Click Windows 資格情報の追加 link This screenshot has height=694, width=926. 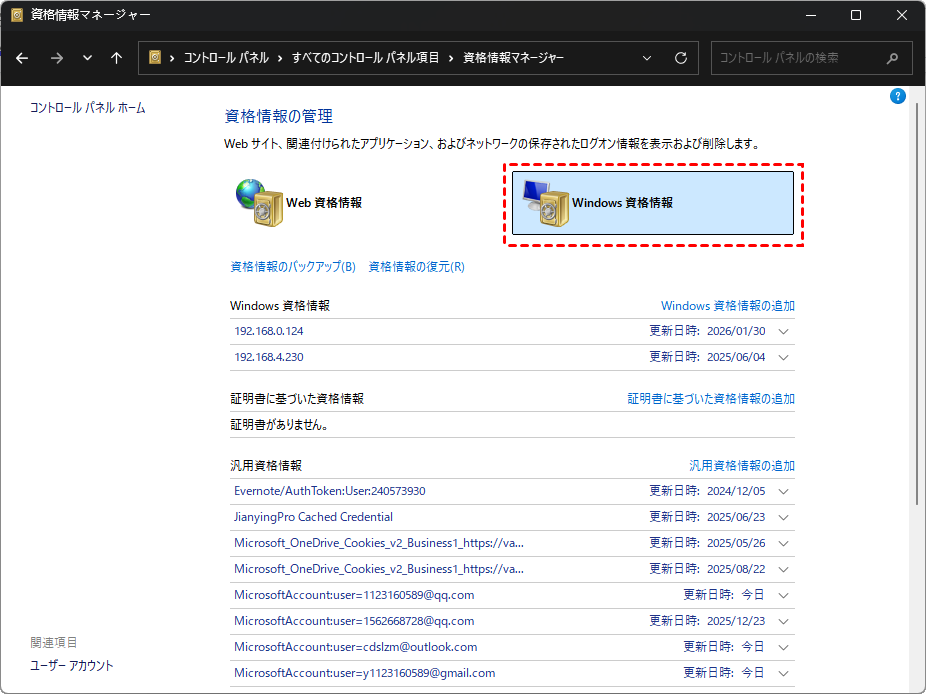coord(728,305)
